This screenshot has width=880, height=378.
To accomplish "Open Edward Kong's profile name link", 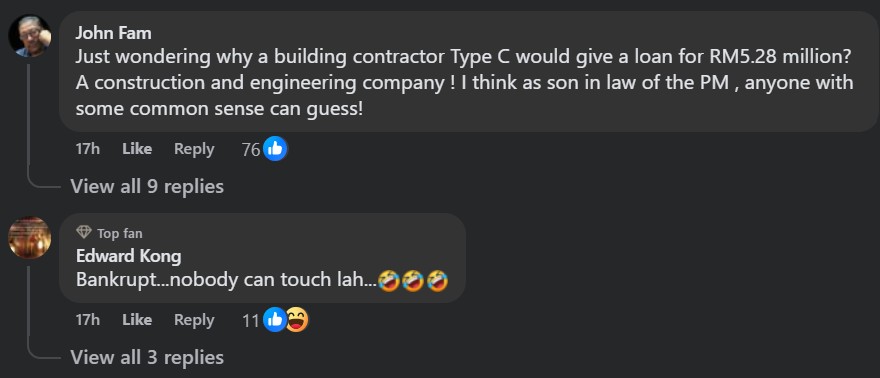I will (129, 256).
